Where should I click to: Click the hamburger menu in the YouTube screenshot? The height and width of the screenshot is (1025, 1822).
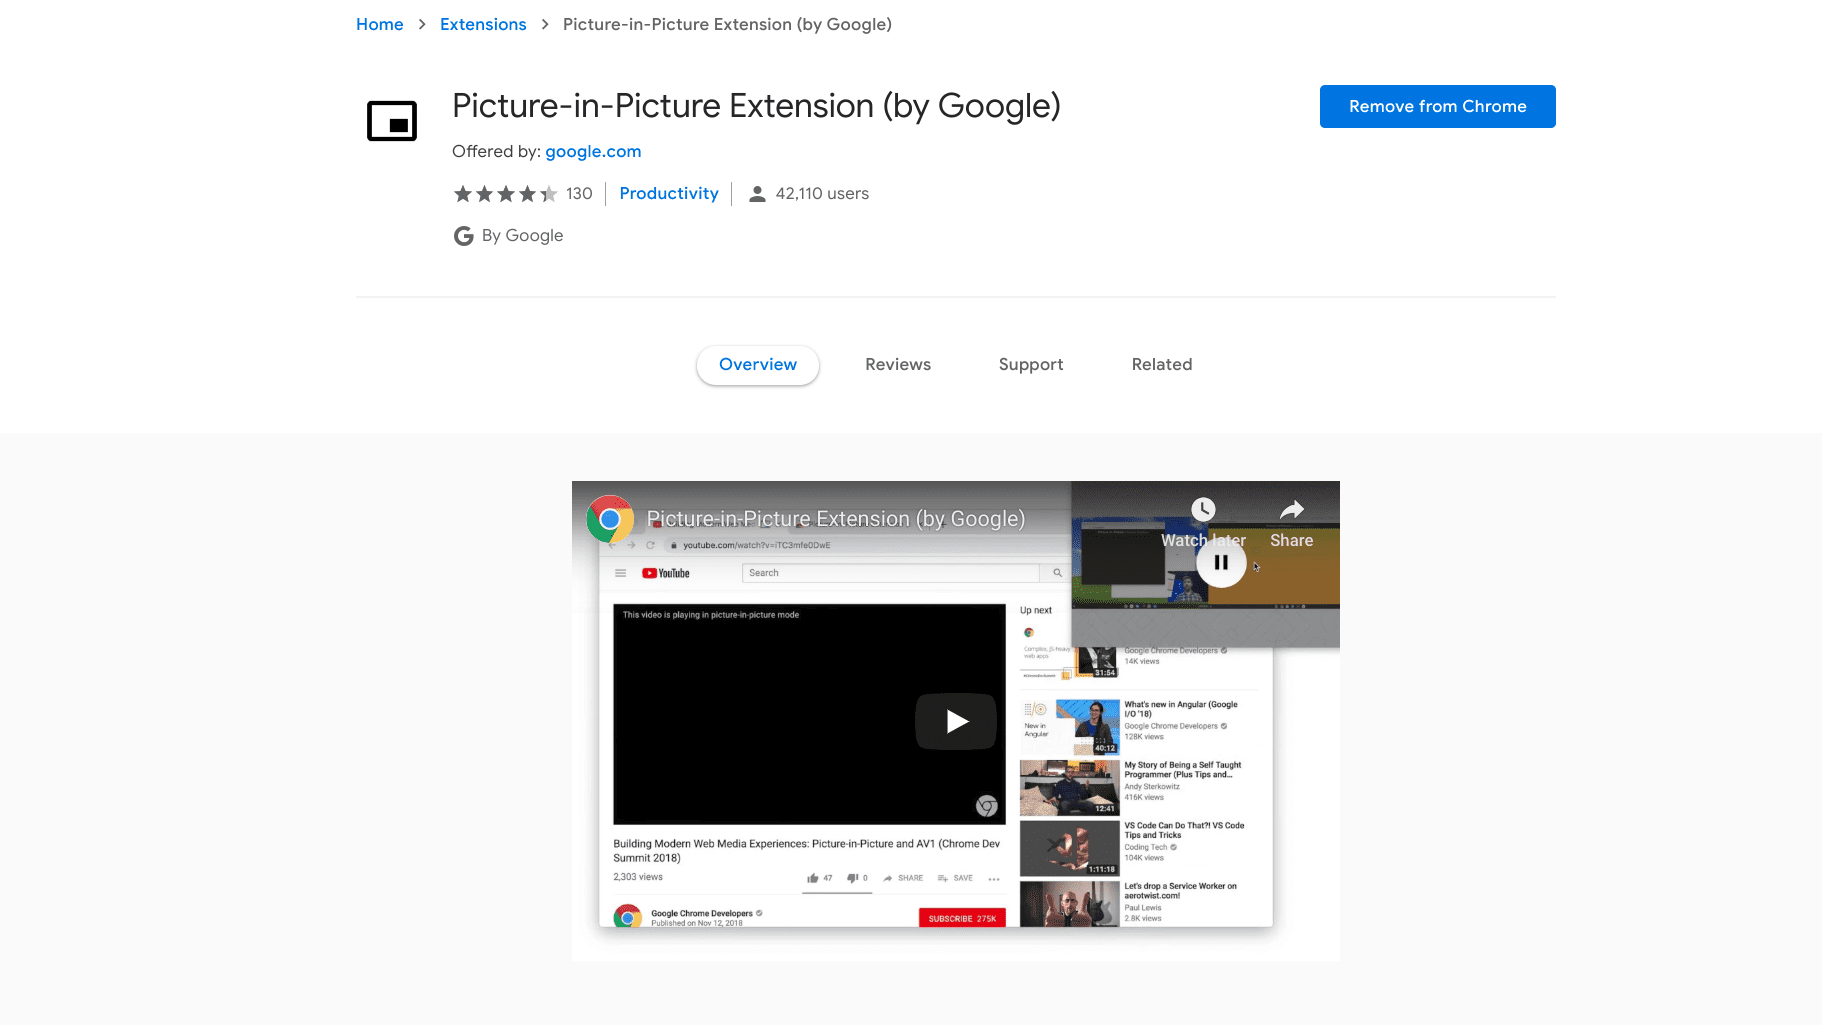pos(620,572)
